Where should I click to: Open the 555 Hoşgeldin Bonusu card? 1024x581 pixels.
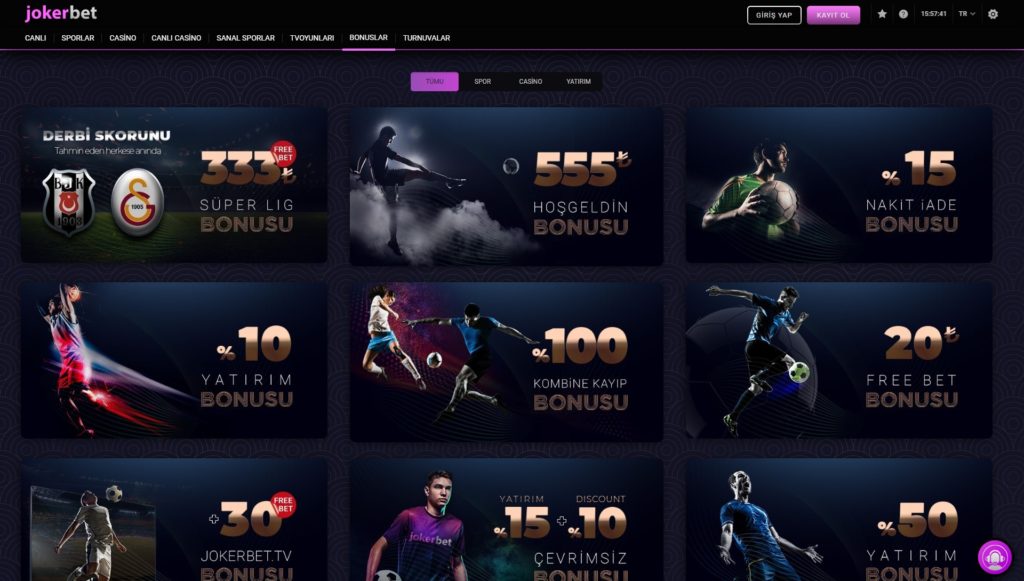coord(507,186)
